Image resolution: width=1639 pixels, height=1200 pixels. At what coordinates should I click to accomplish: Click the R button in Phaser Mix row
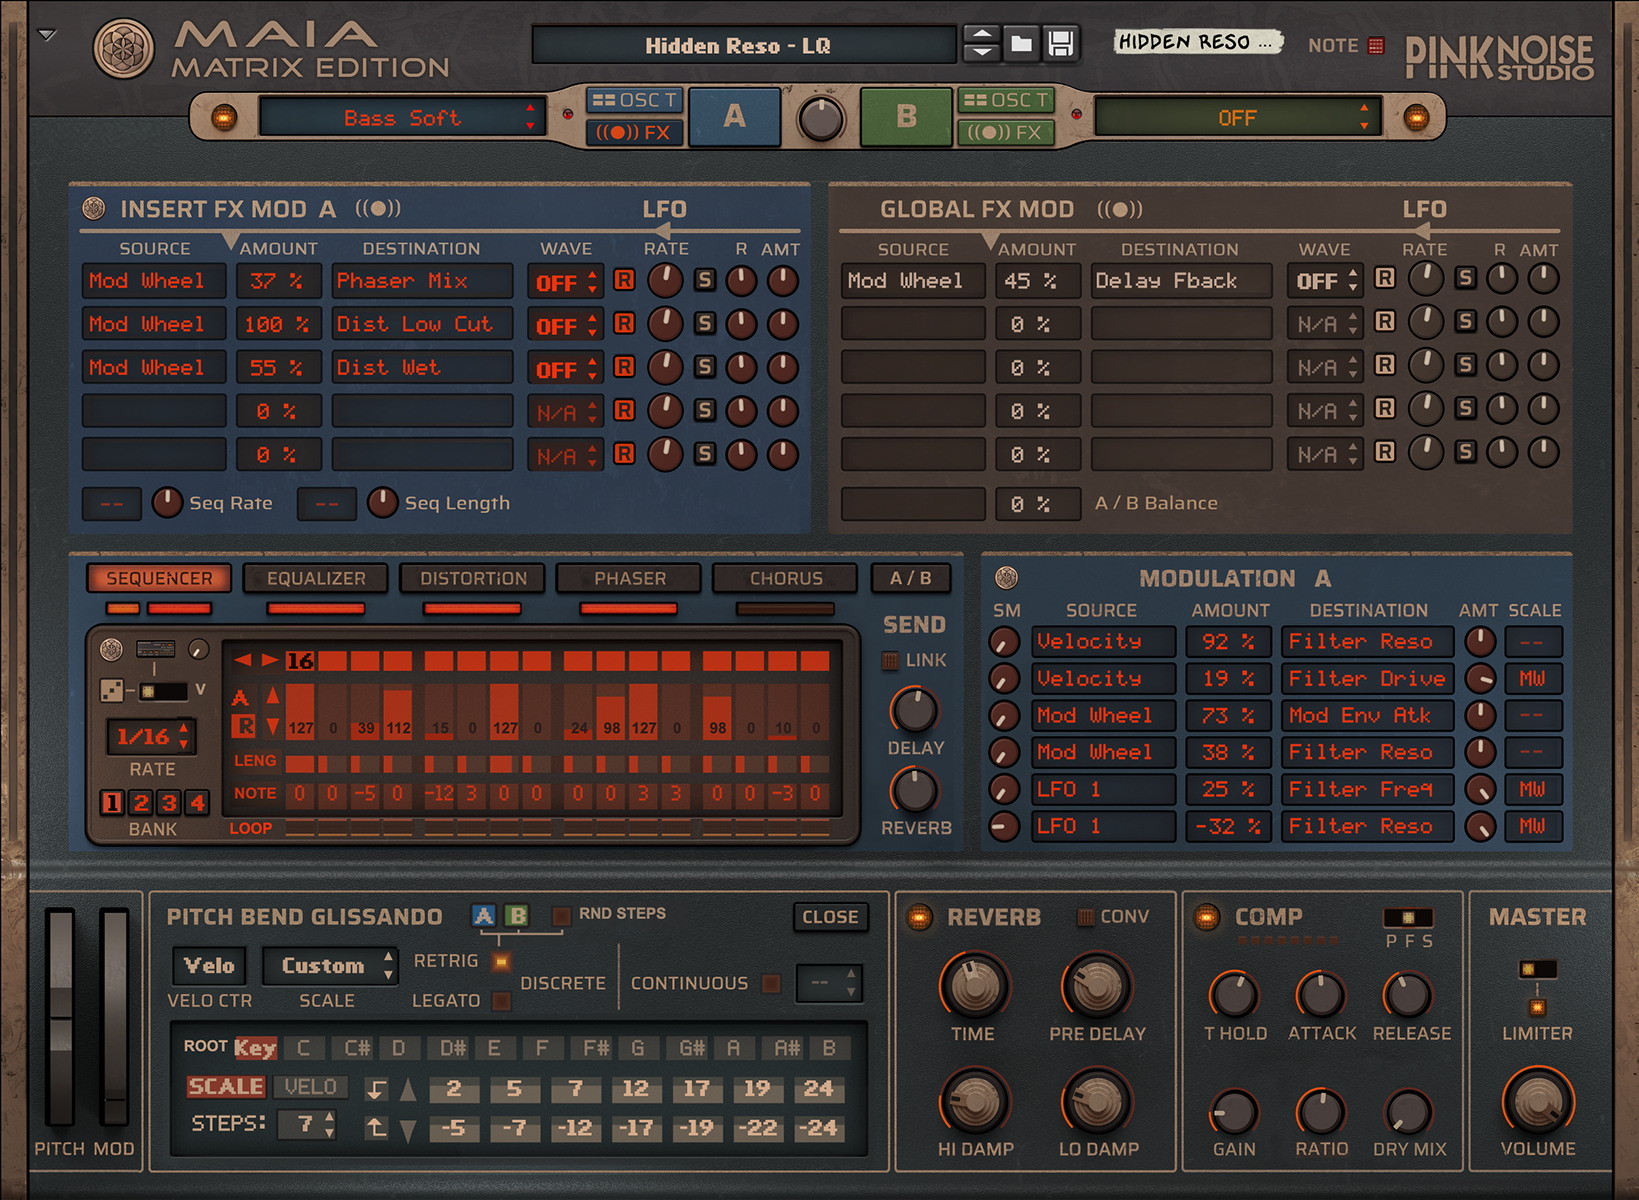pyautogui.click(x=624, y=280)
